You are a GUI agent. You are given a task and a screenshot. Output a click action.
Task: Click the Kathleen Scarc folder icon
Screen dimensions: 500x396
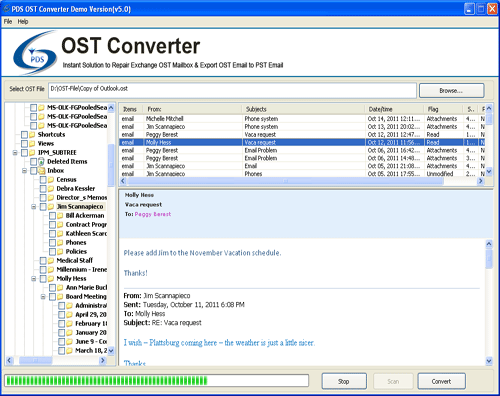60,234
